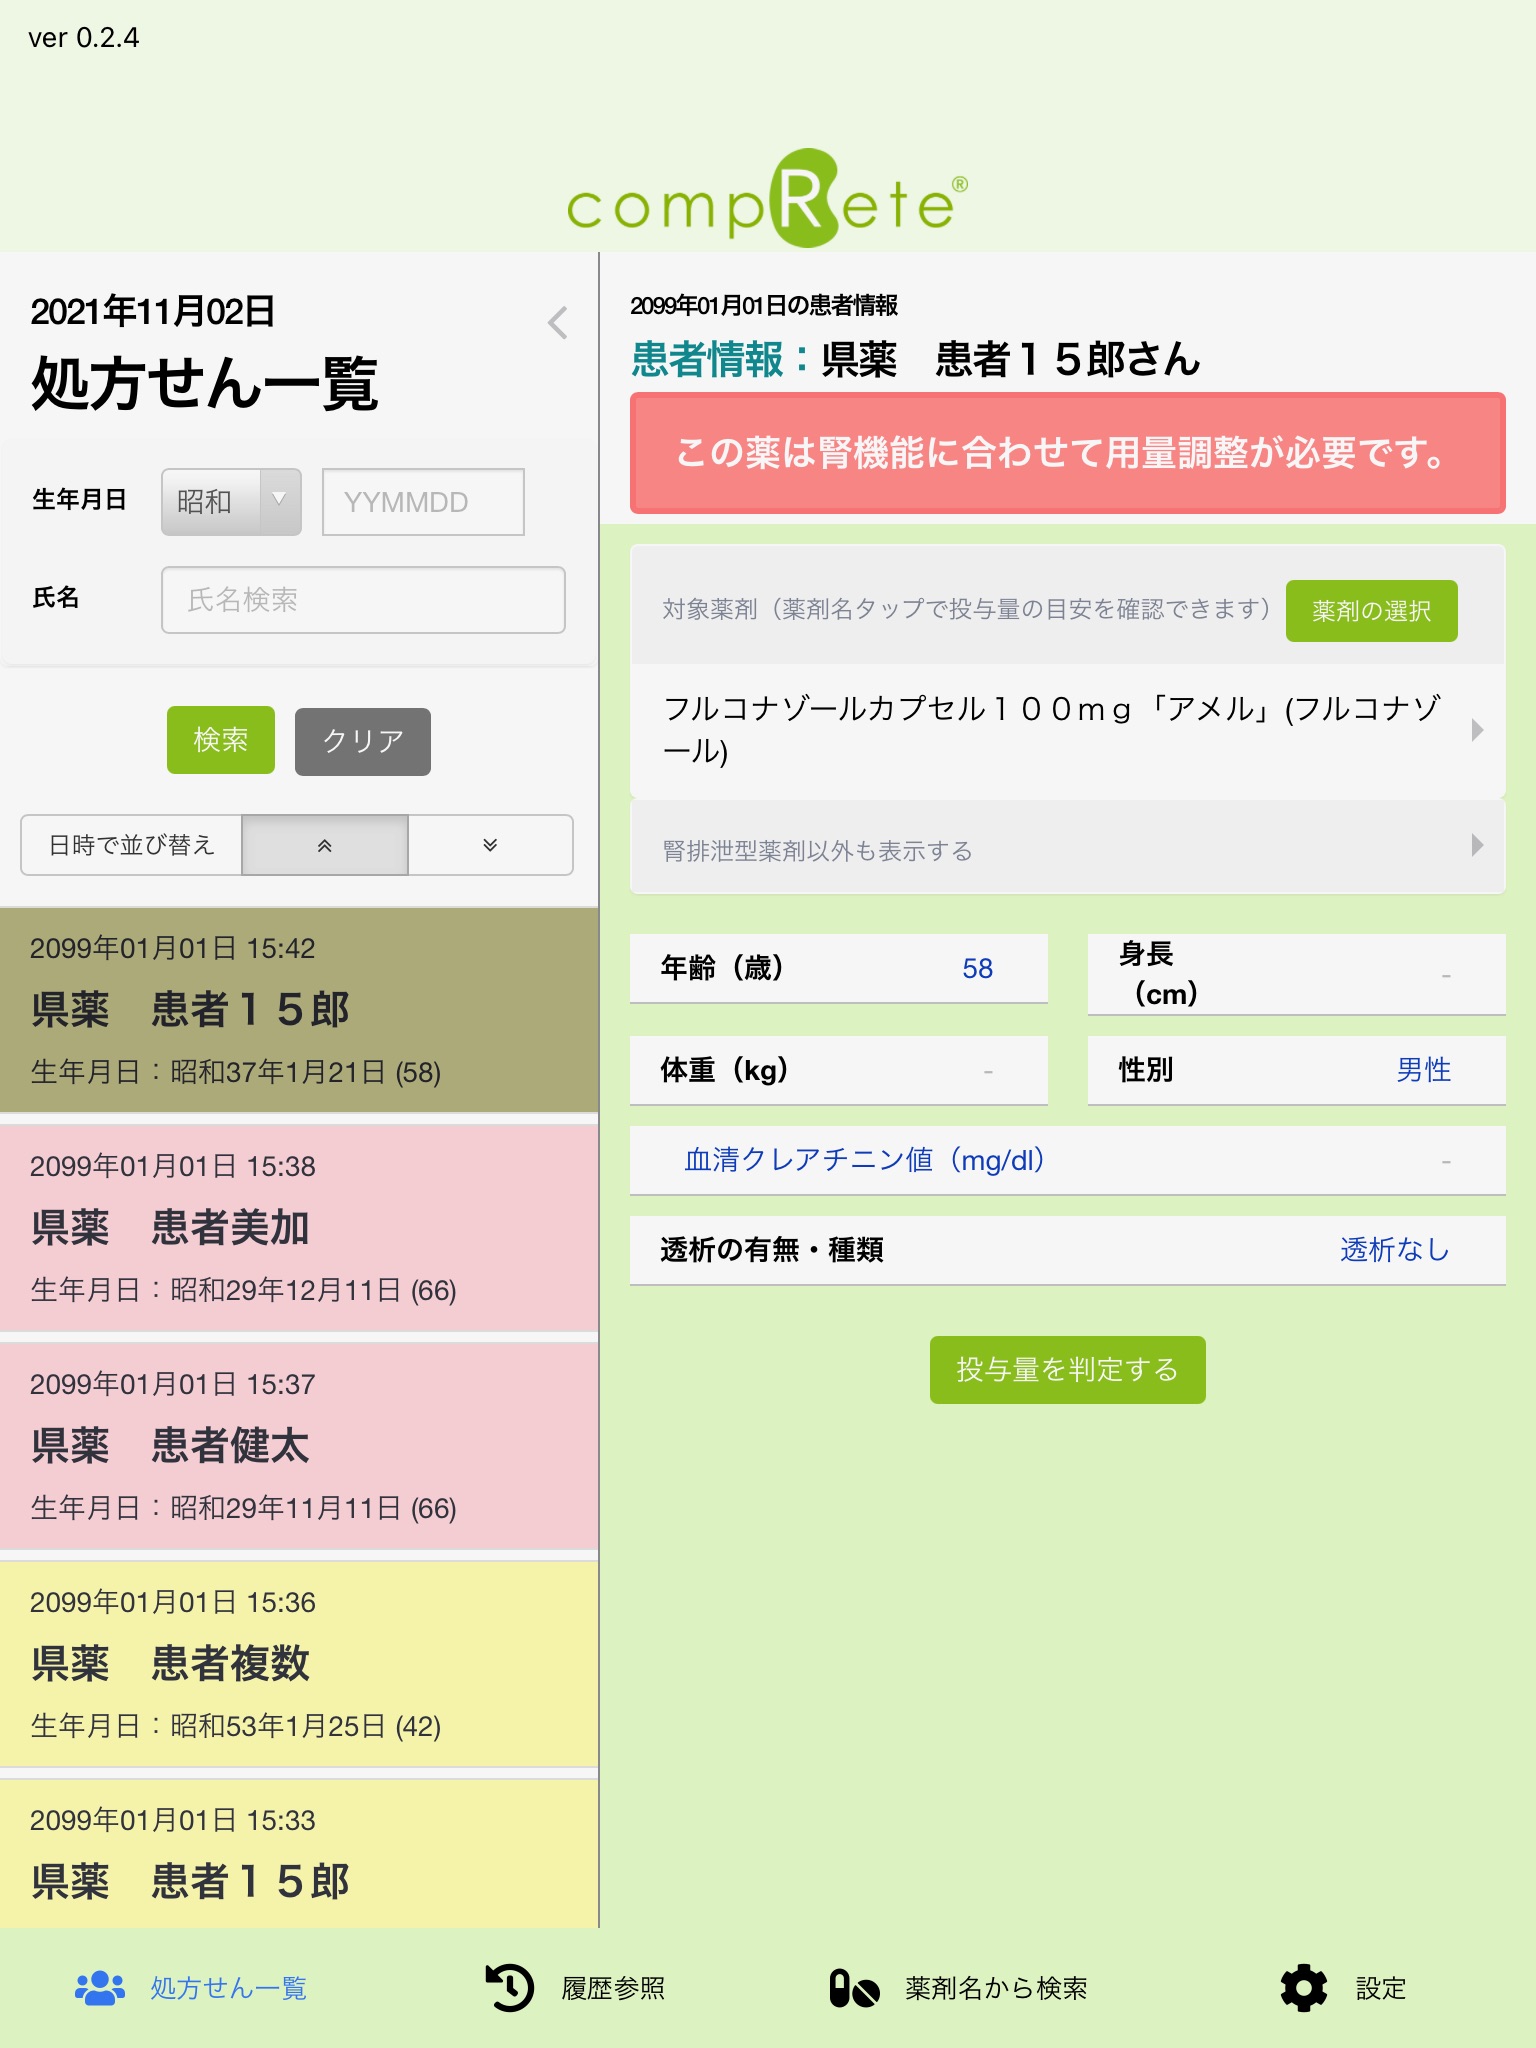Sort by date ascending with up arrows
The height and width of the screenshot is (2048, 1536).
point(324,846)
